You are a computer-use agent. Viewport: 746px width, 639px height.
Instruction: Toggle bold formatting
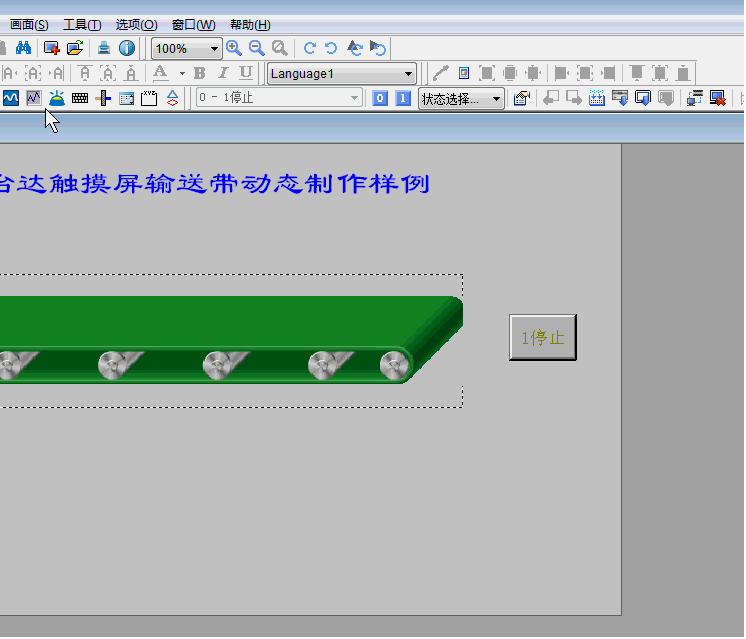click(200, 73)
